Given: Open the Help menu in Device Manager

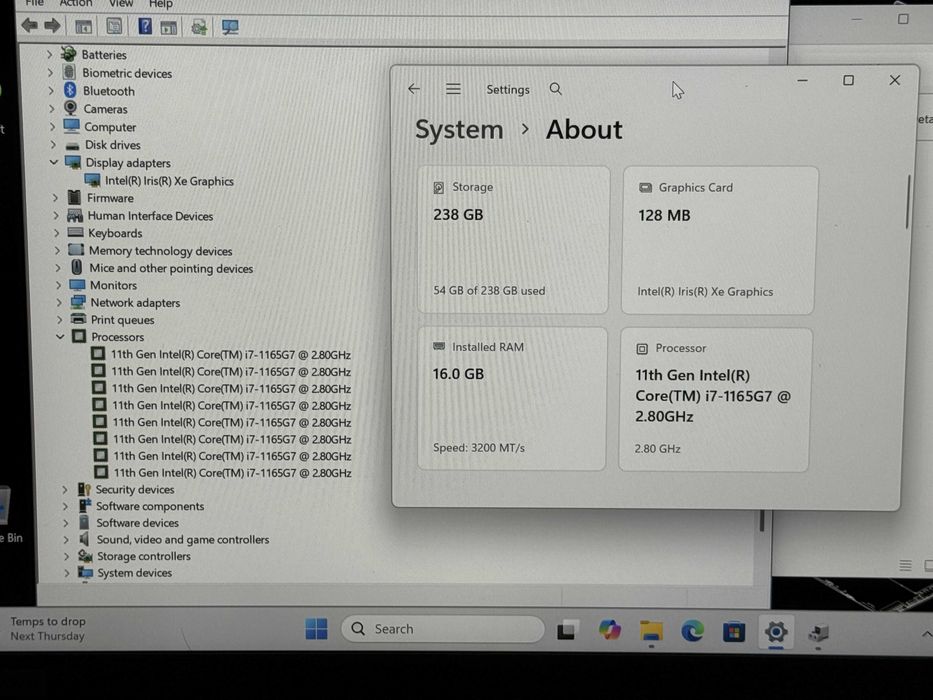Looking at the screenshot, I should [161, 4].
